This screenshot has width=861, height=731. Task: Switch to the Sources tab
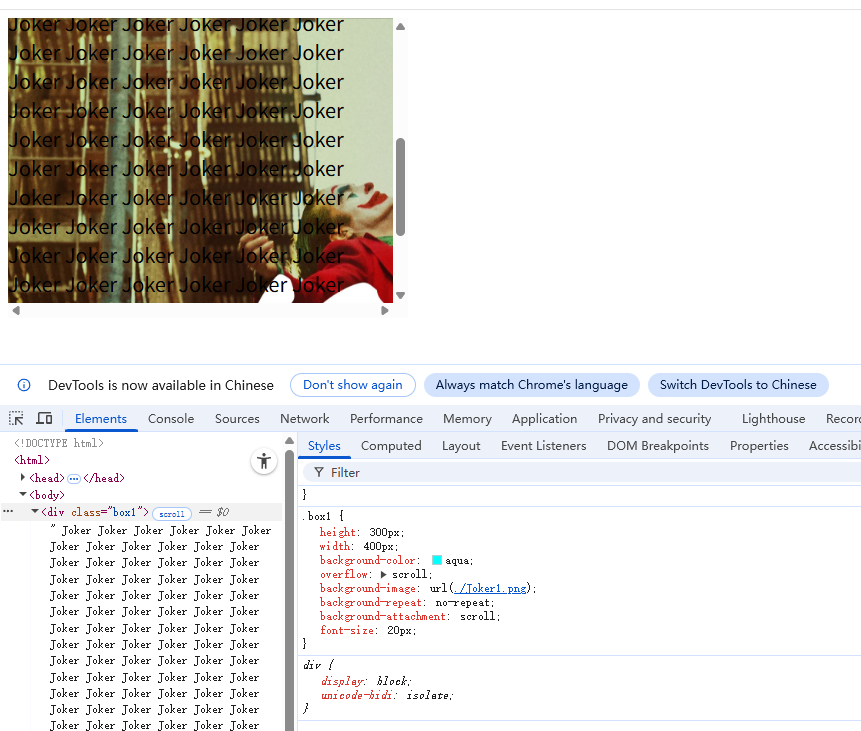pyautogui.click(x=237, y=418)
